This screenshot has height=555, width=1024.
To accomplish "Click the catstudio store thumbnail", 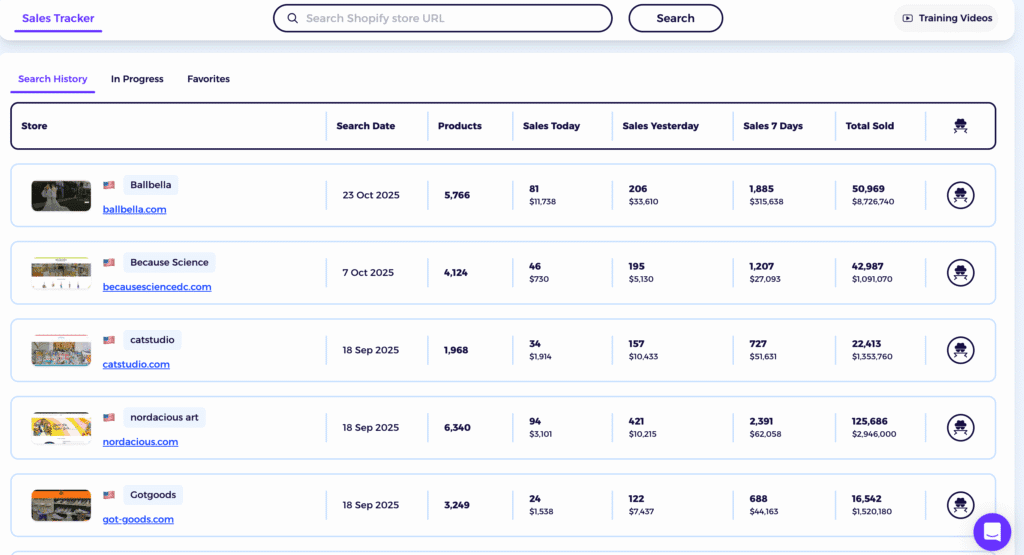I will 61,351.
